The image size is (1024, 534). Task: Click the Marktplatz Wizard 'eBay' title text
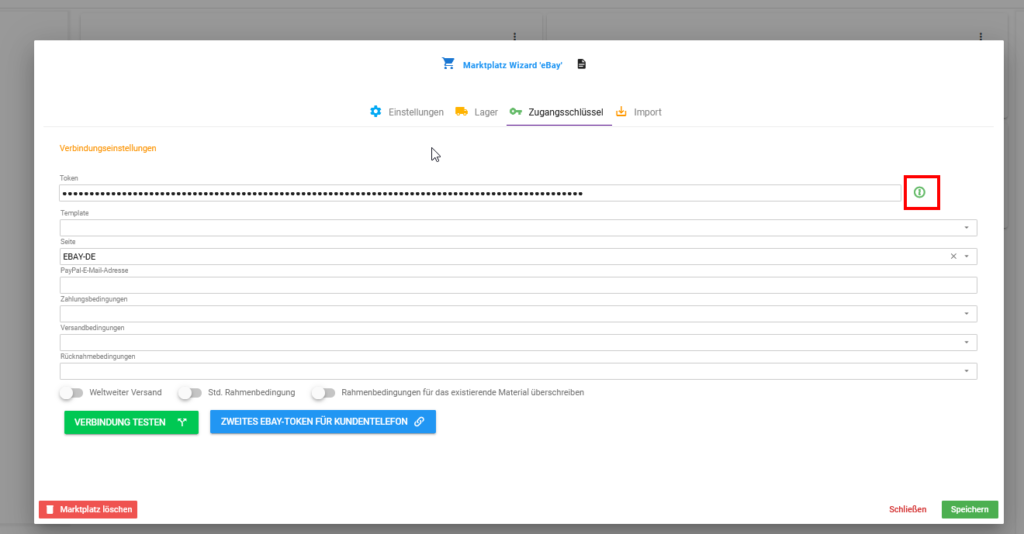512,65
